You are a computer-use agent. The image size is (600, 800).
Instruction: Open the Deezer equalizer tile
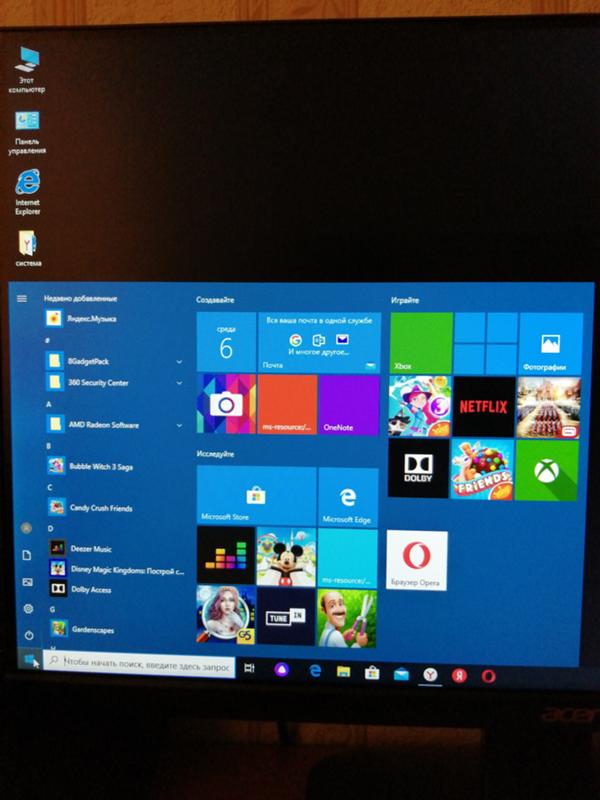(x=226, y=555)
